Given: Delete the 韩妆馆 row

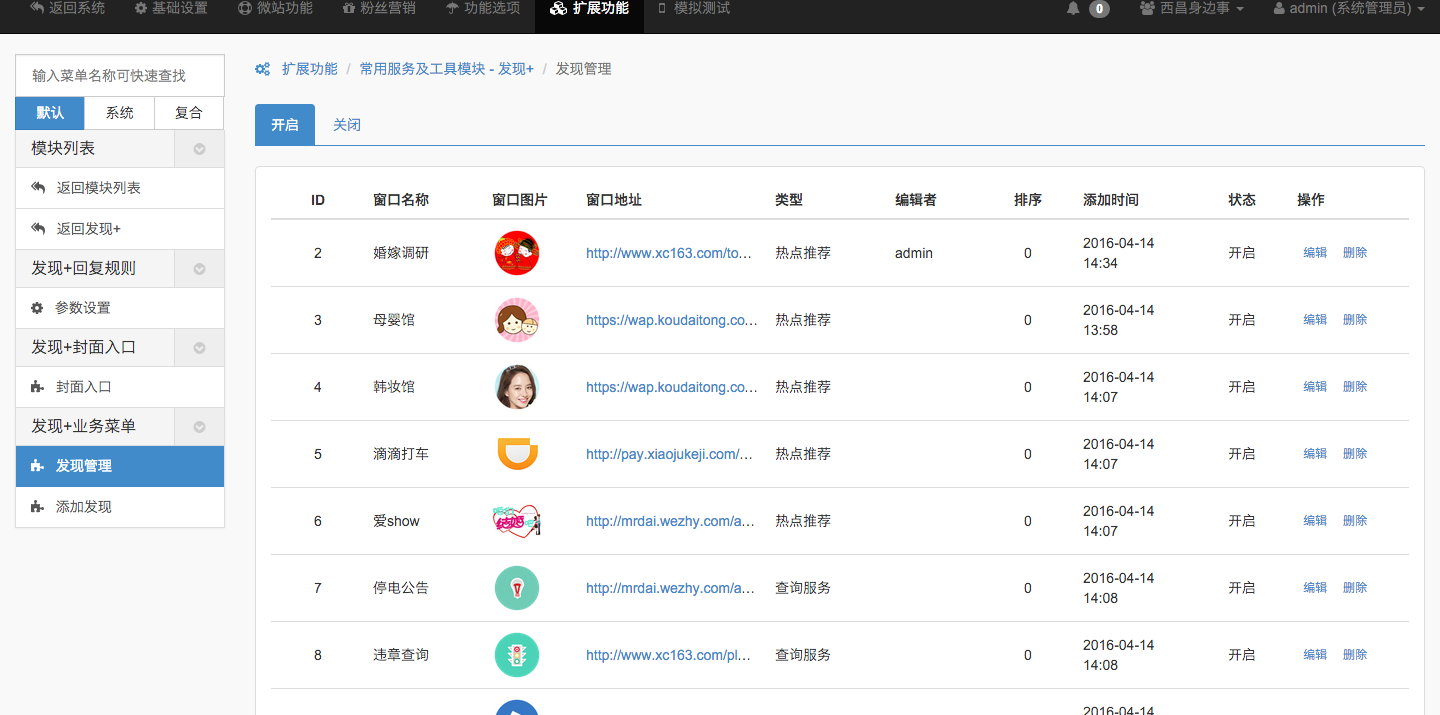Looking at the screenshot, I should (x=1355, y=387).
